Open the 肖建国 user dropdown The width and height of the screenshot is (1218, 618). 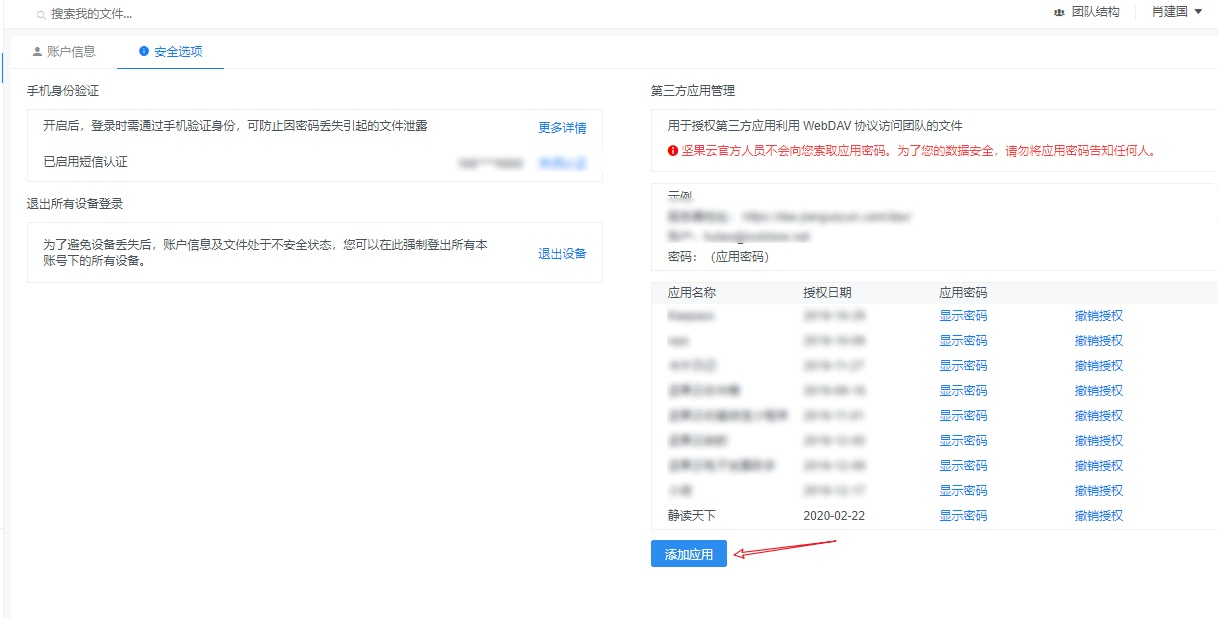(1176, 12)
